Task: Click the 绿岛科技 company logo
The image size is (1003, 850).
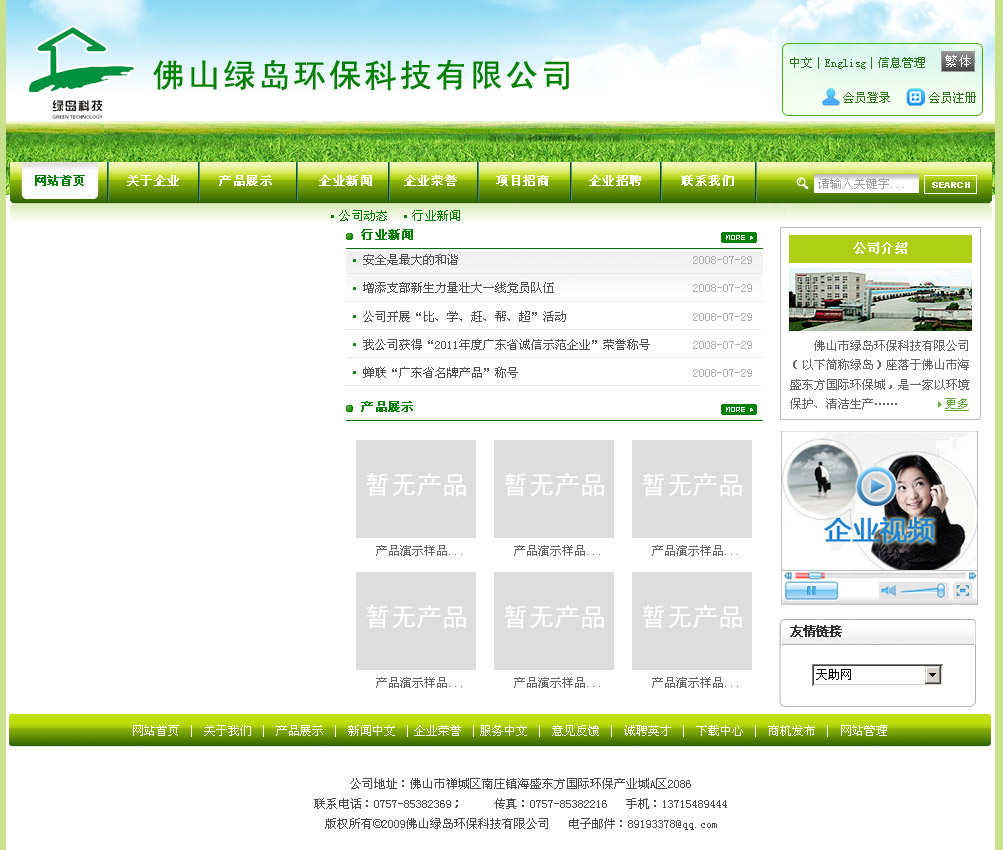Action: pos(79,74)
